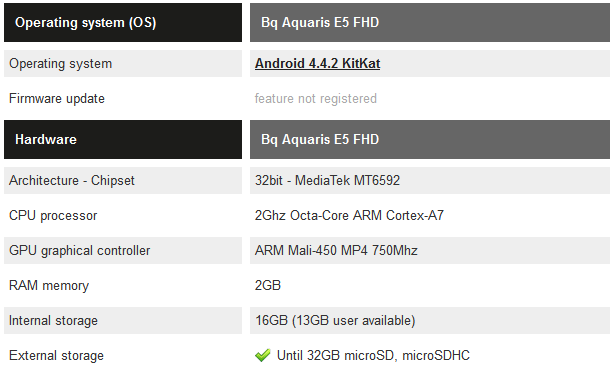
Task: Click the green checkmark beside External storage
Action: pos(262,355)
